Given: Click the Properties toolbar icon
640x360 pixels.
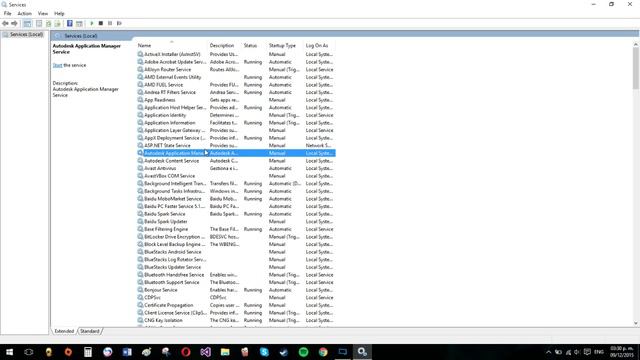Looking at the screenshot, I should pos(39,23).
